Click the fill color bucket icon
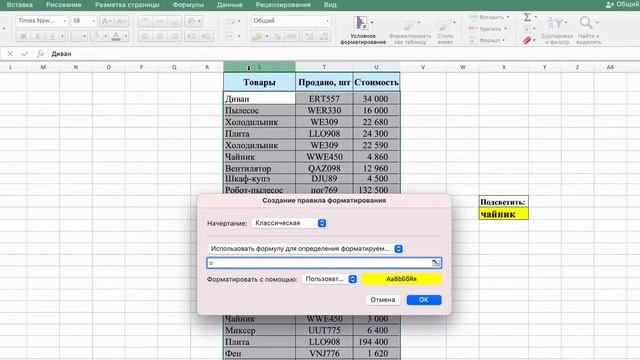This screenshot has width=640, height=360. [96, 36]
